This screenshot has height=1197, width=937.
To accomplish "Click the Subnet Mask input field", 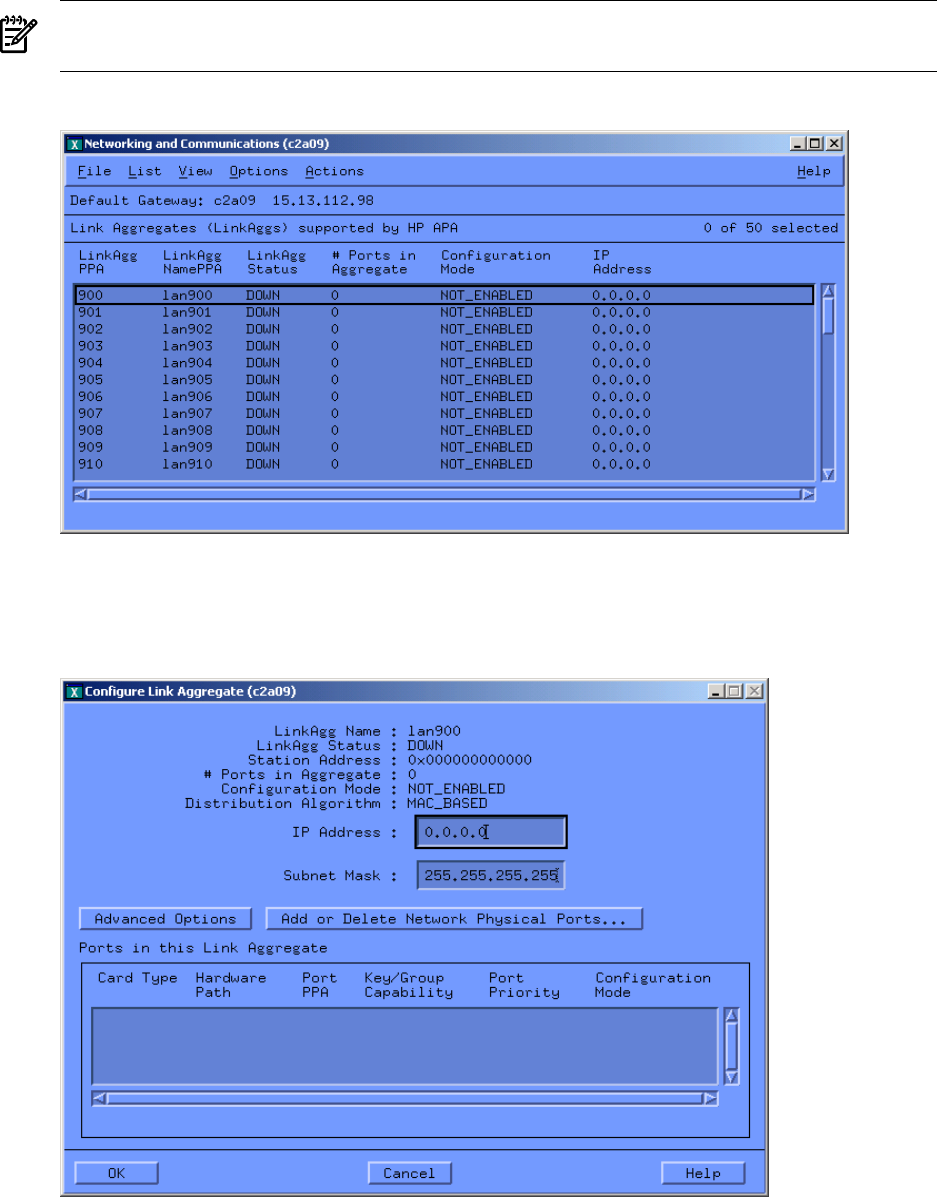I will click(x=491, y=876).
